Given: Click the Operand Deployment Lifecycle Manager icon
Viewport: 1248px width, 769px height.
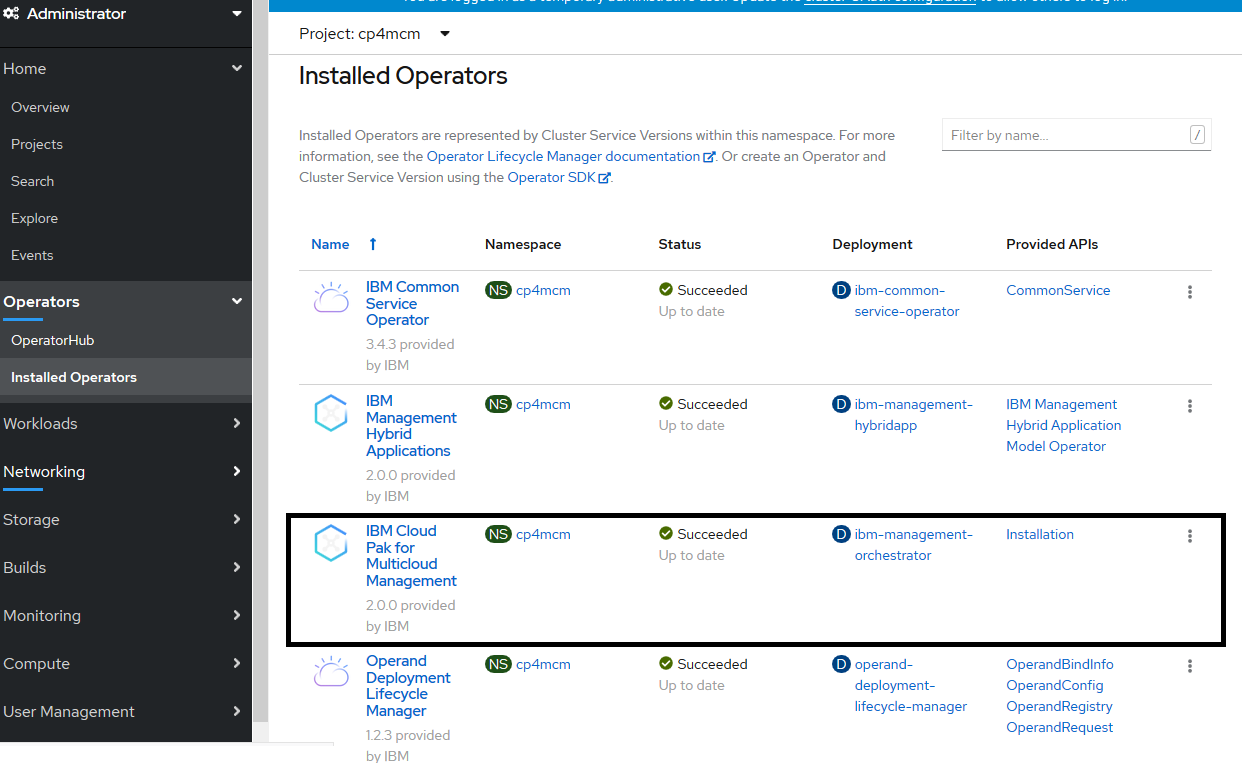Looking at the screenshot, I should coord(331,671).
